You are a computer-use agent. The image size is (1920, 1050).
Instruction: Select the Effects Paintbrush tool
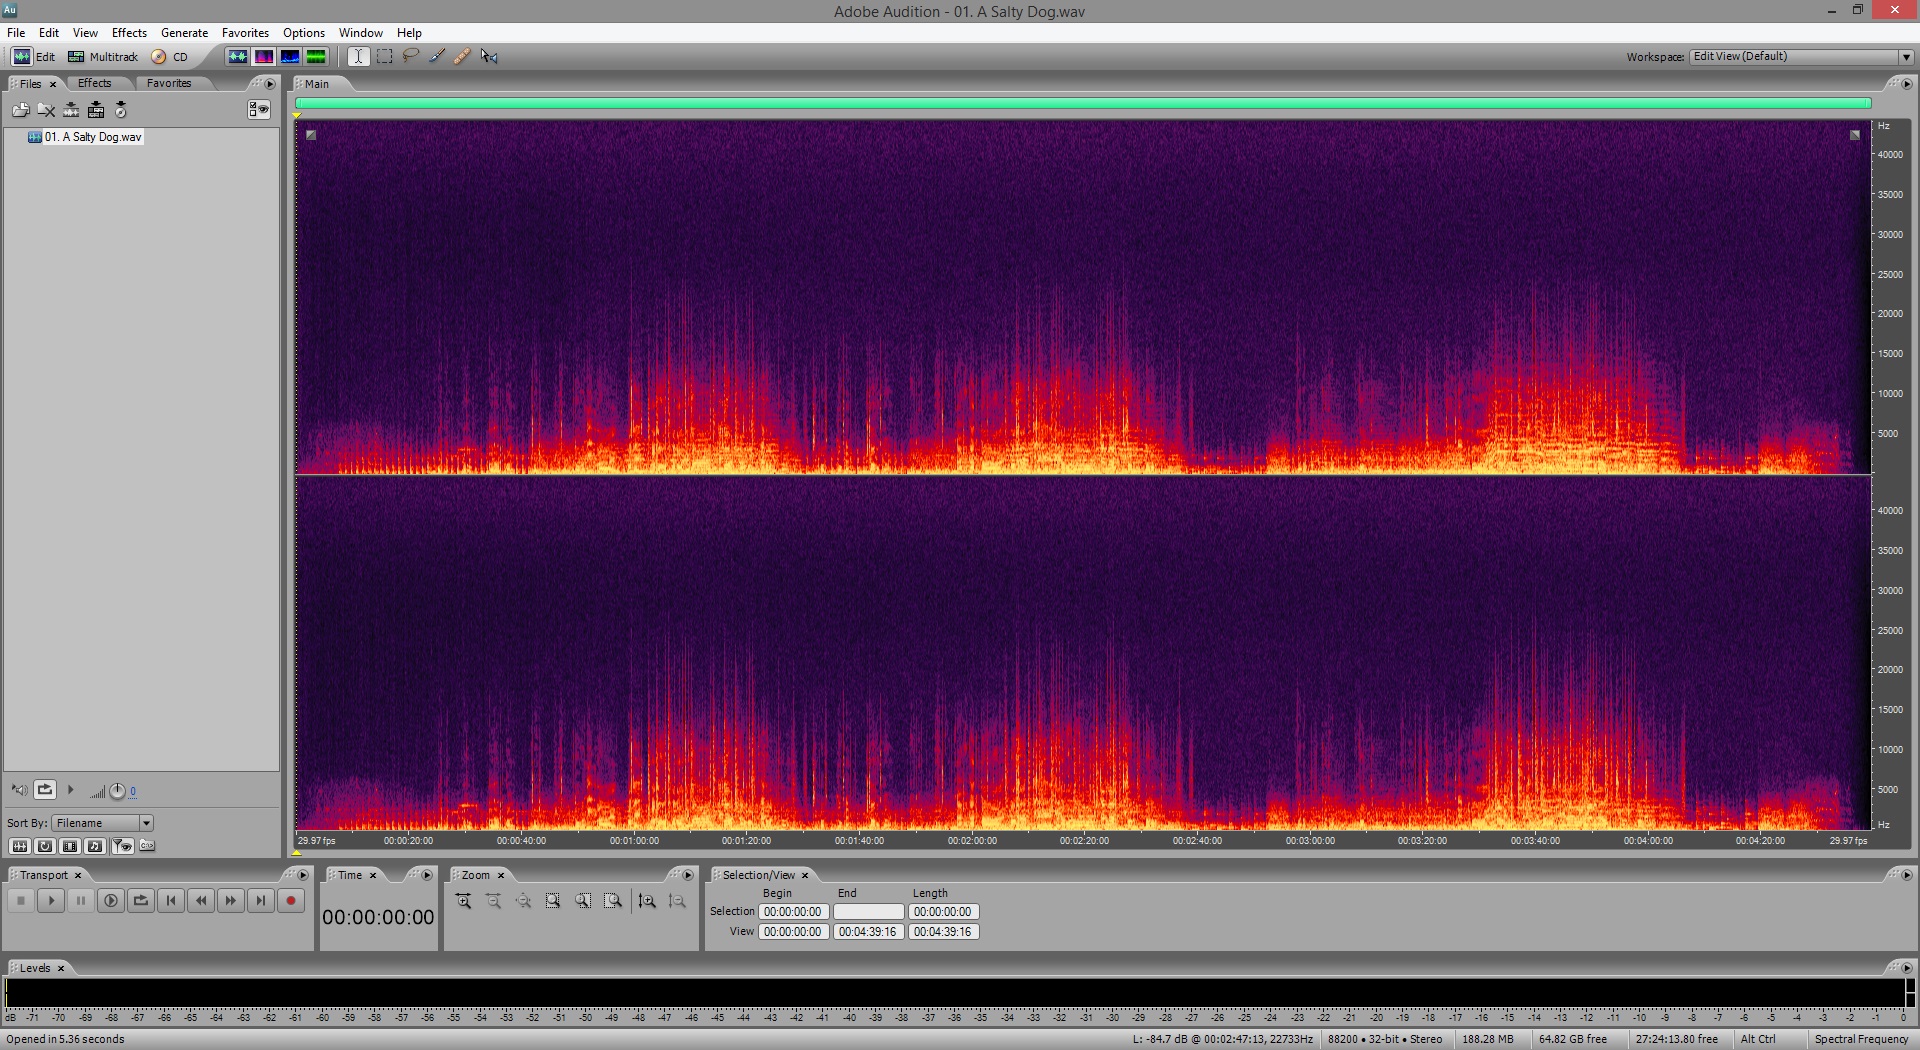(437, 57)
